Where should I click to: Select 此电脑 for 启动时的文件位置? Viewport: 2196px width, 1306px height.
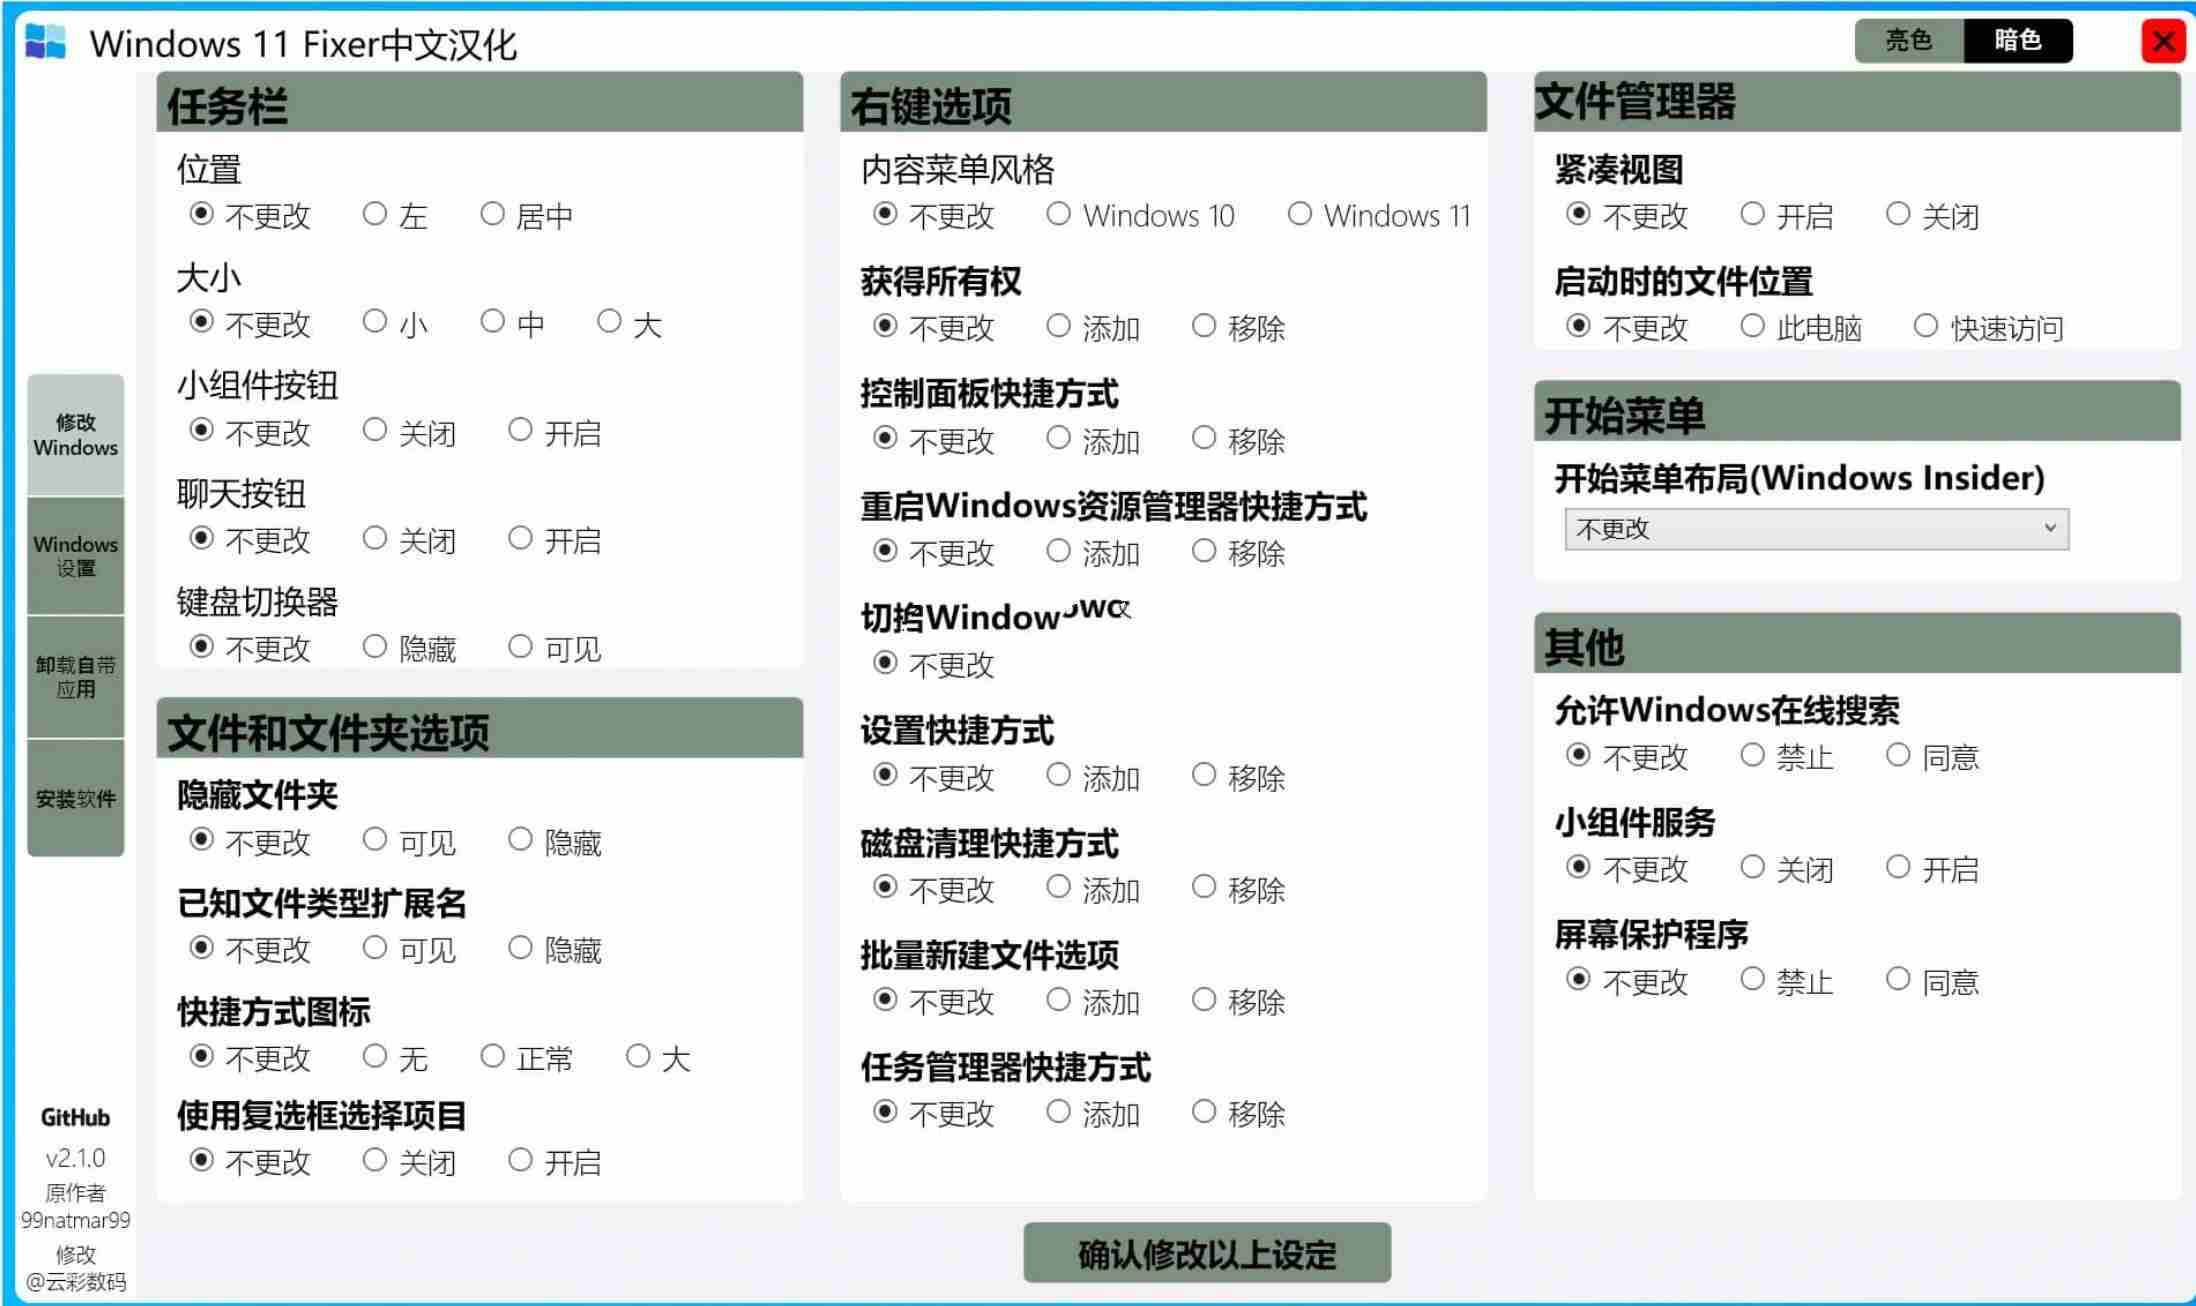coord(1802,327)
